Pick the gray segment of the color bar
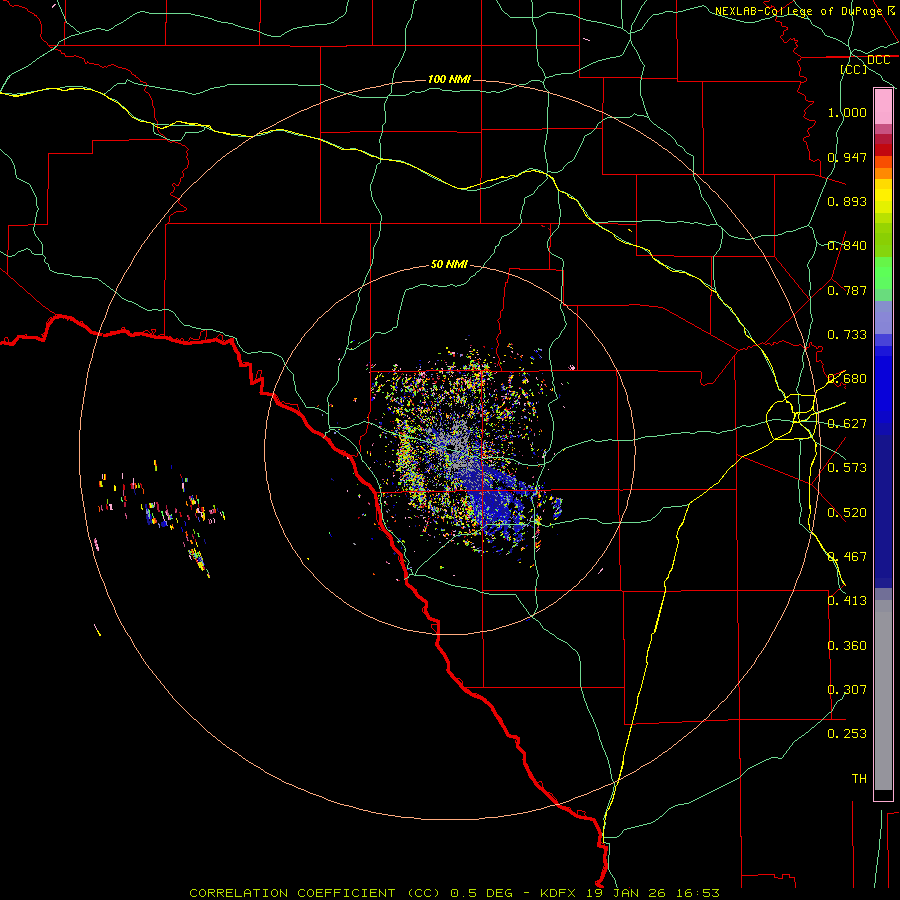Viewport: 900px width, 900px height. point(883,695)
